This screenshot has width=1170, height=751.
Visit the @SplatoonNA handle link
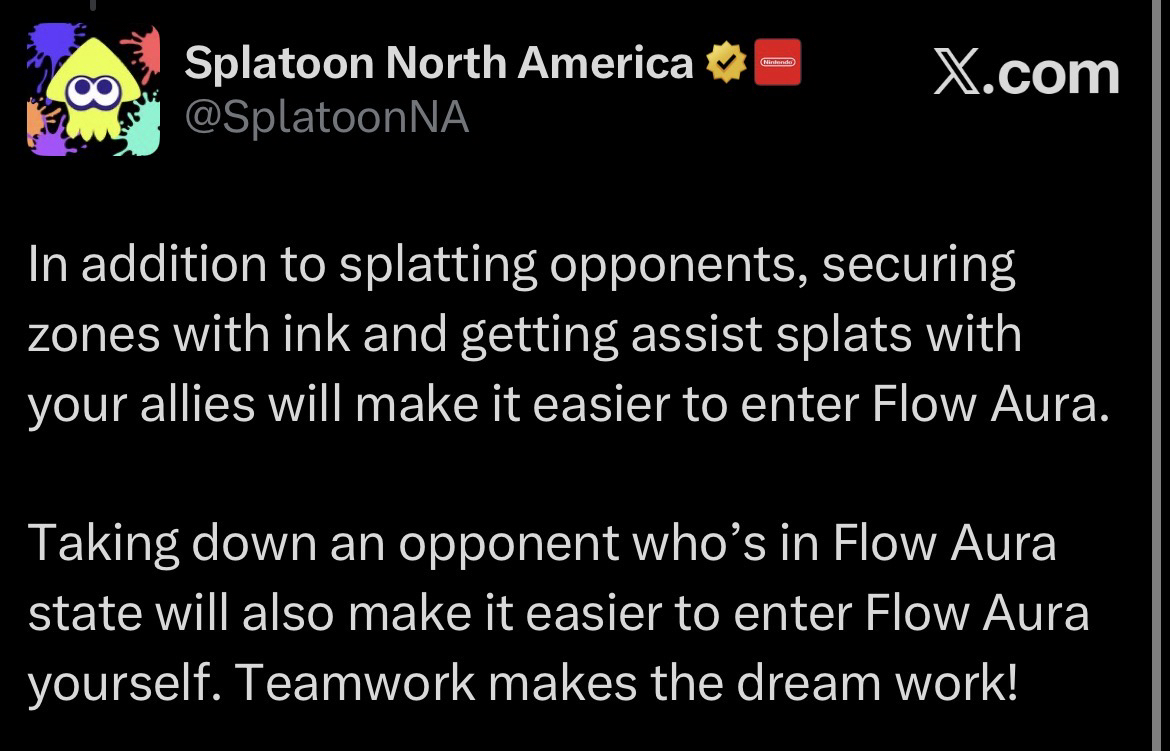pos(327,118)
